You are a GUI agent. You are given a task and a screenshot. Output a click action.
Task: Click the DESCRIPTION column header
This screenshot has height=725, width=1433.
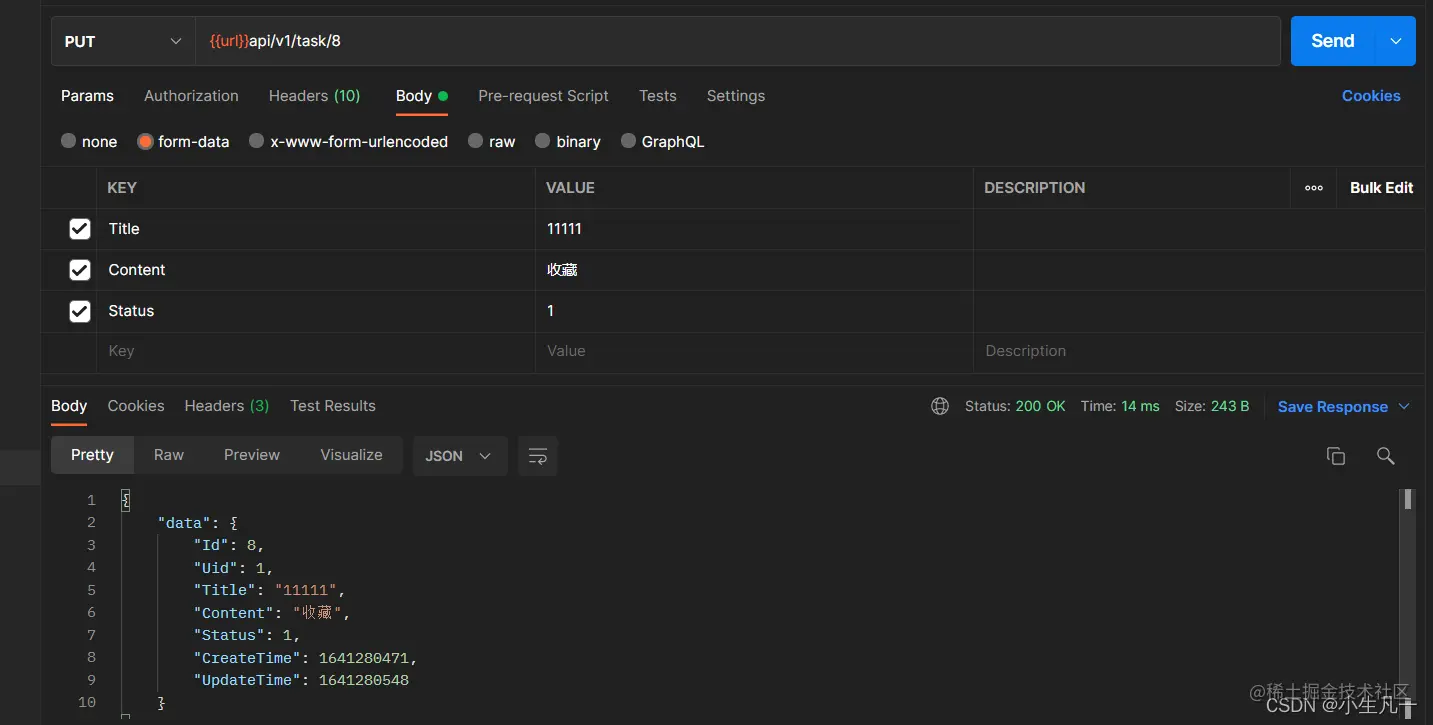point(1034,188)
